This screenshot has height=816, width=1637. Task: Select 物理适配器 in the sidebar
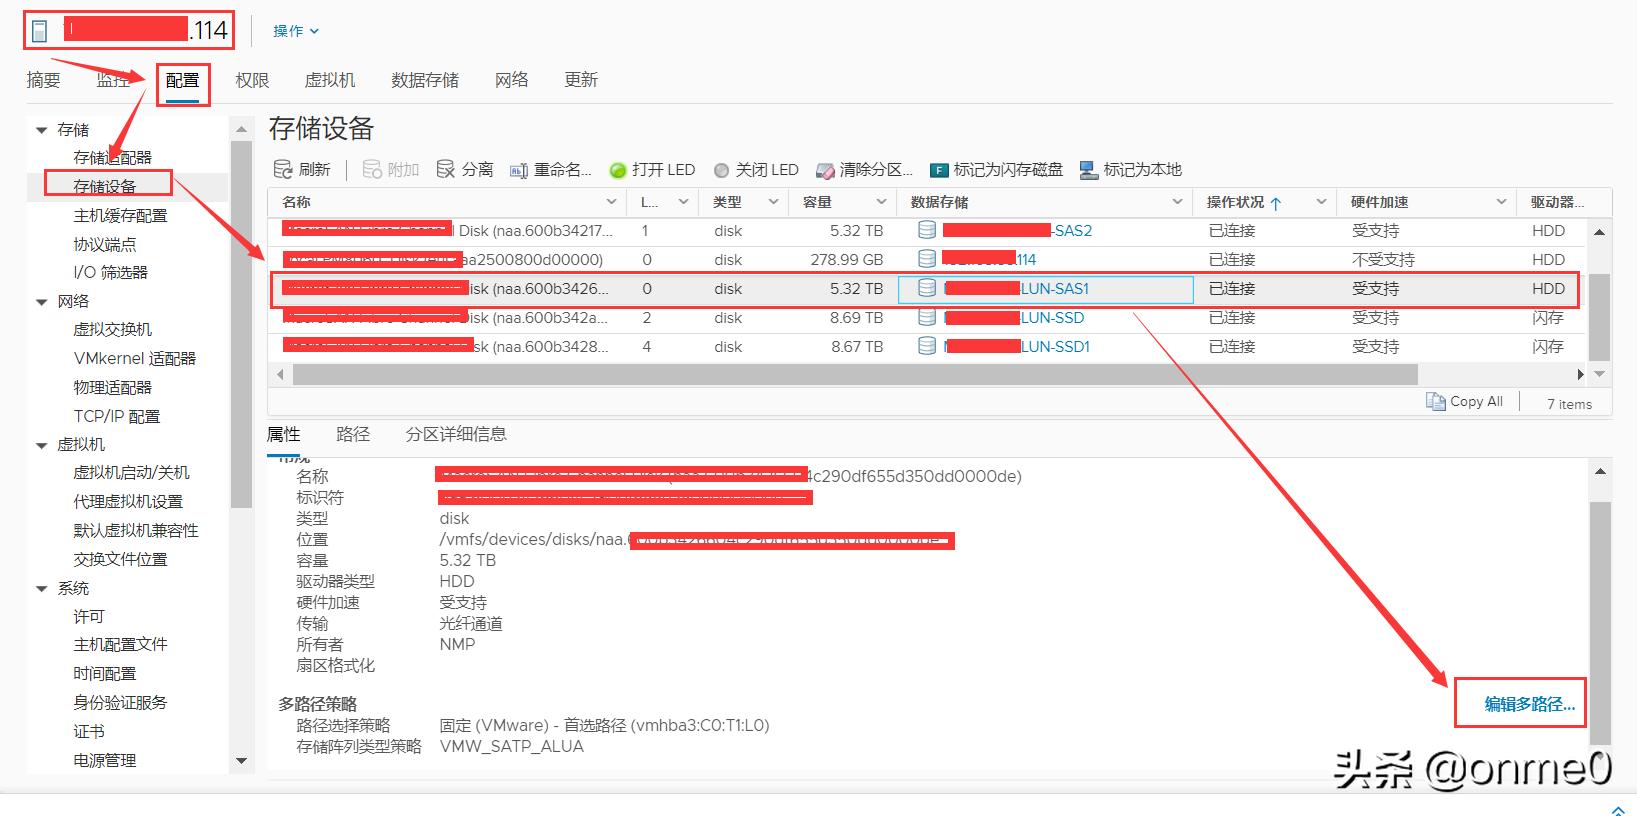pyautogui.click(x=113, y=387)
